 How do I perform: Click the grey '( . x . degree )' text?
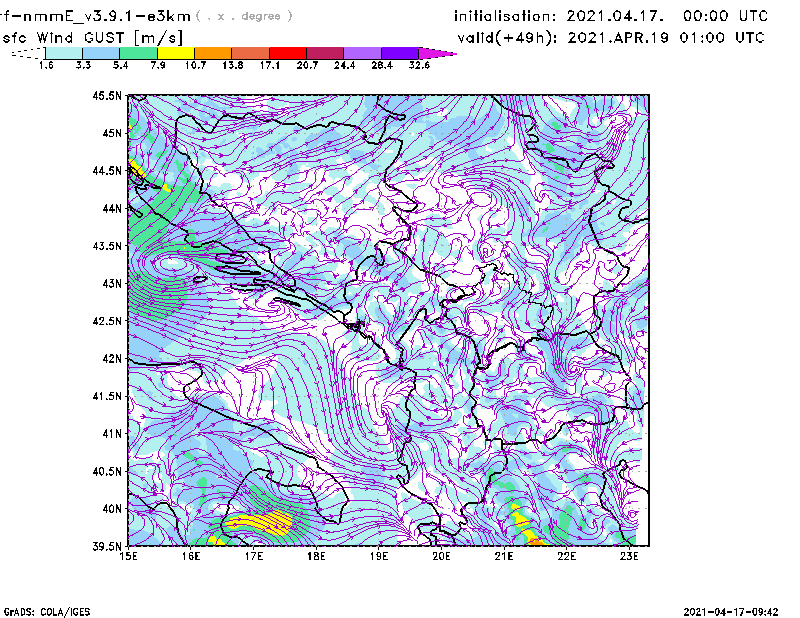pyautogui.click(x=244, y=16)
